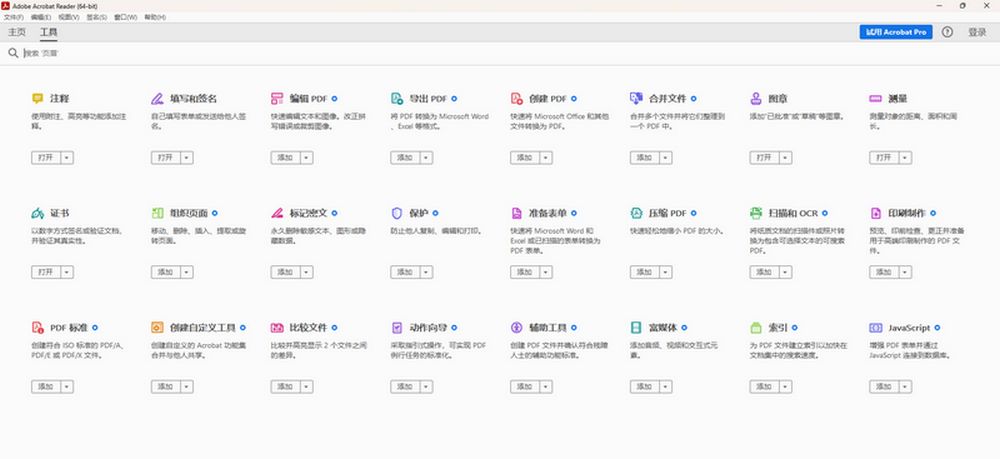Click the 标记密文 redact icon
The width and height of the screenshot is (1000, 459).
[277, 213]
